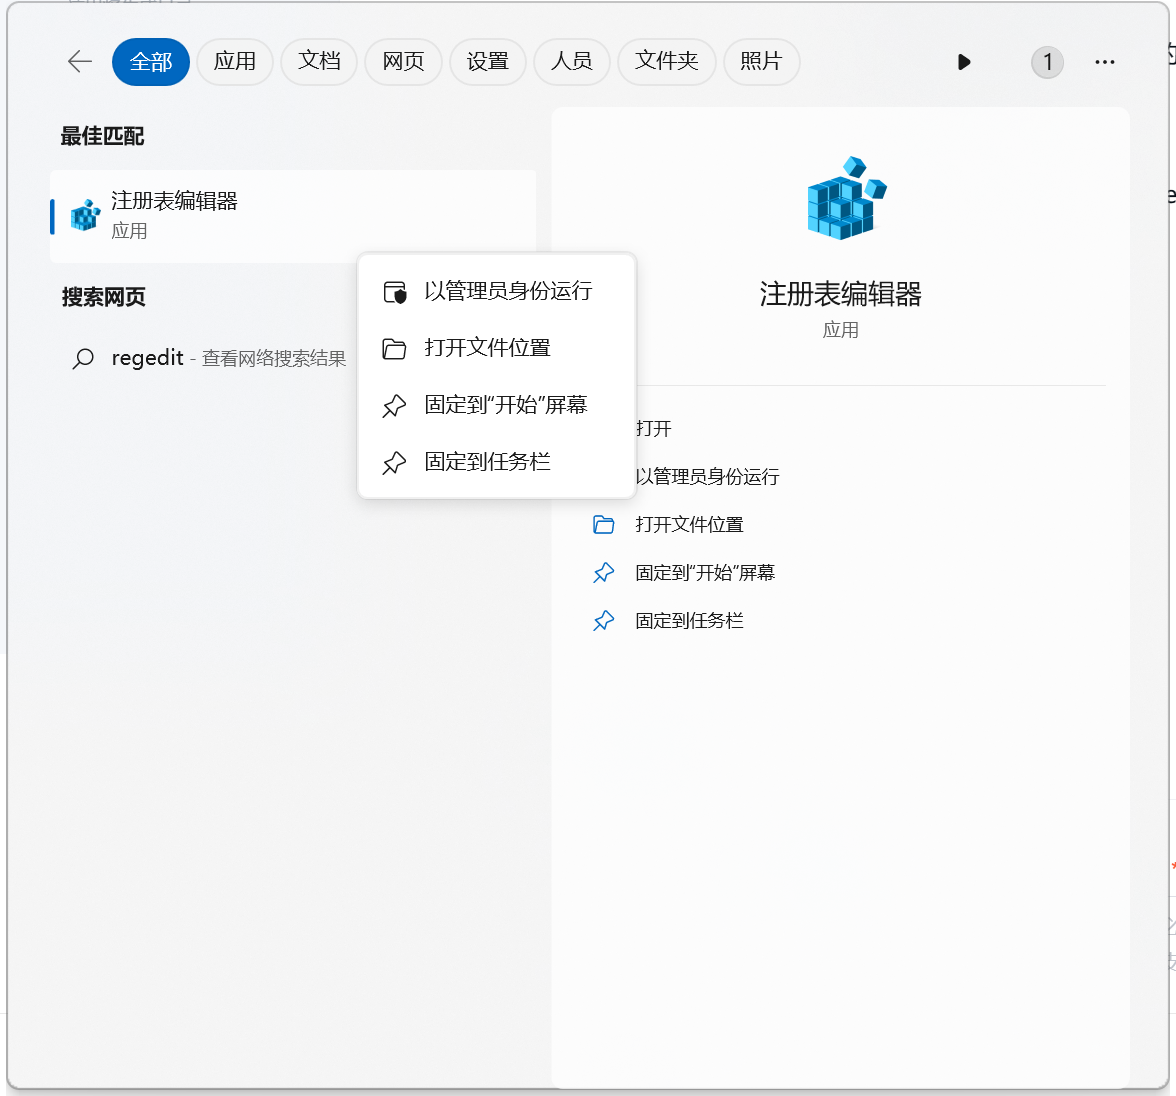Image resolution: width=1176 pixels, height=1096 pixels.
Task: Switch to the 人员 filter tab
Action: 572,62
